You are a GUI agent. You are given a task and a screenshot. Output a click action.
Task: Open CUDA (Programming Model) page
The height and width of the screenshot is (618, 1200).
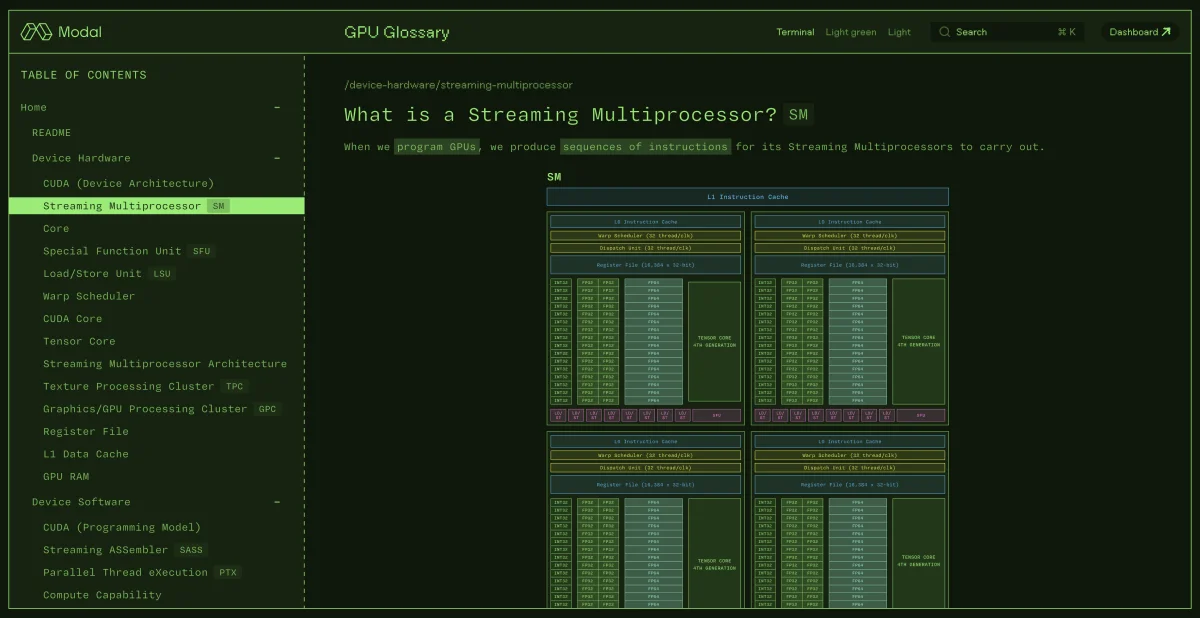pyautogui.click(x=122, y=528)
